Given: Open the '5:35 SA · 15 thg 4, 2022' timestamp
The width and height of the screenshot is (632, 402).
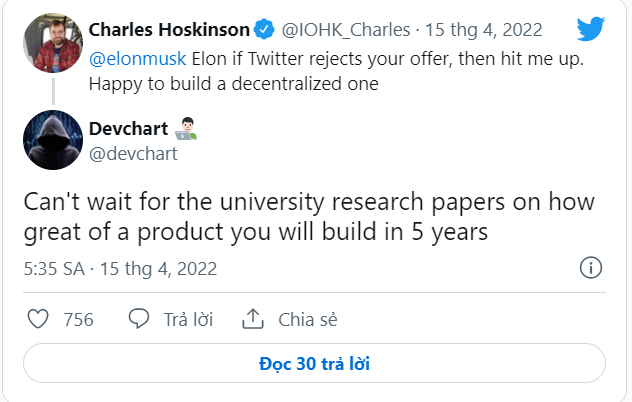Looking at the screenshot, I should click(121, 269).
